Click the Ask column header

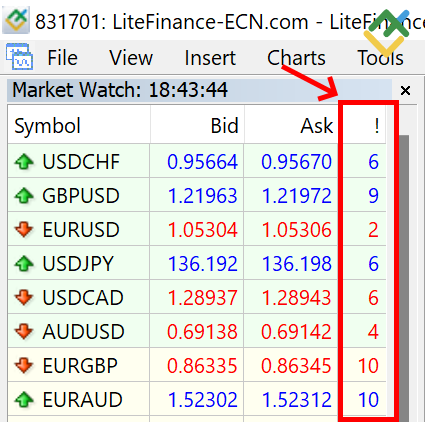point(291,126)
